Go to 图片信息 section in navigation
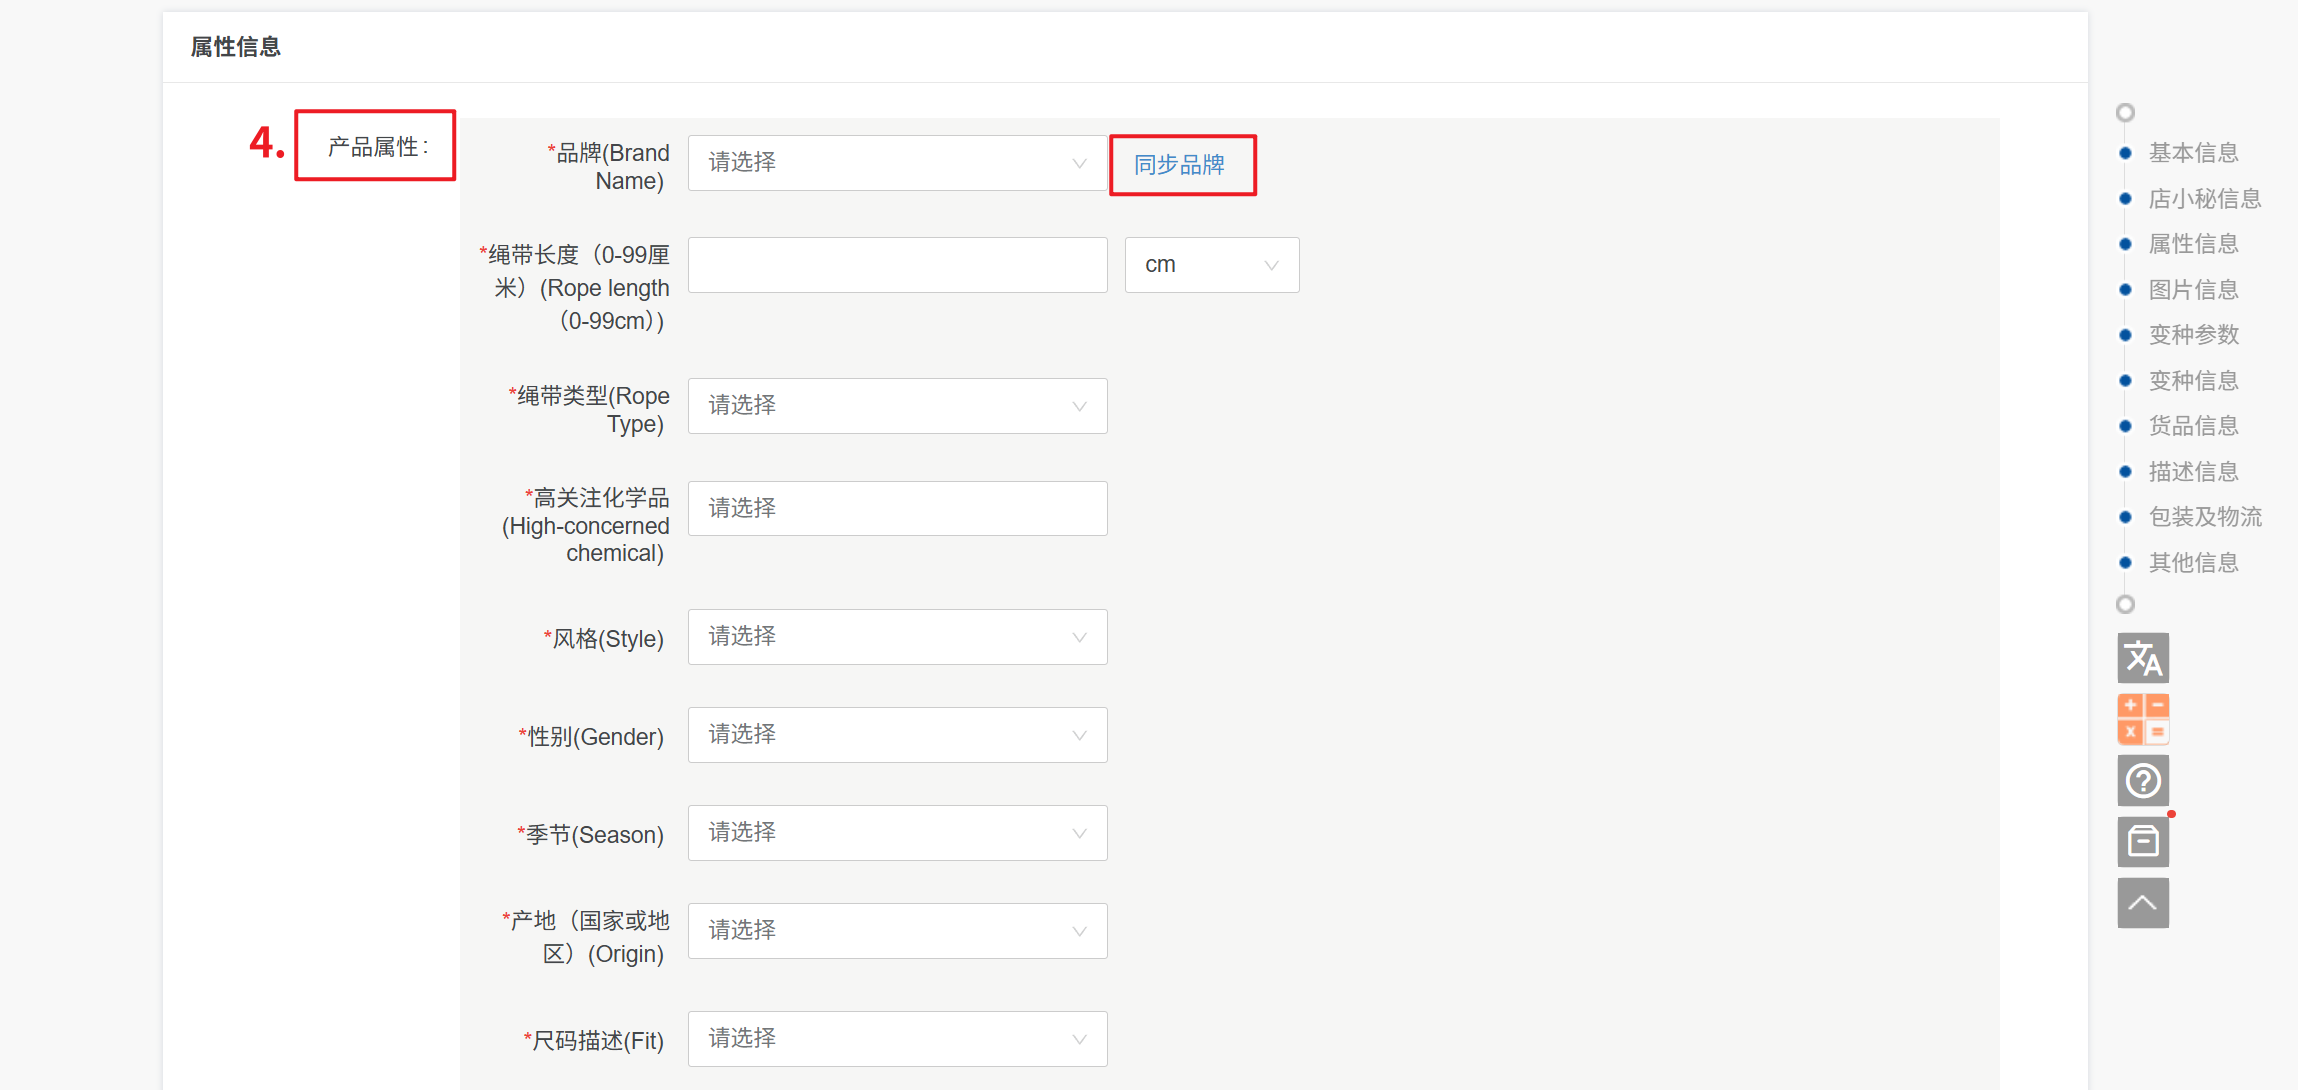The image size is (2298, 1090). 2193,290
